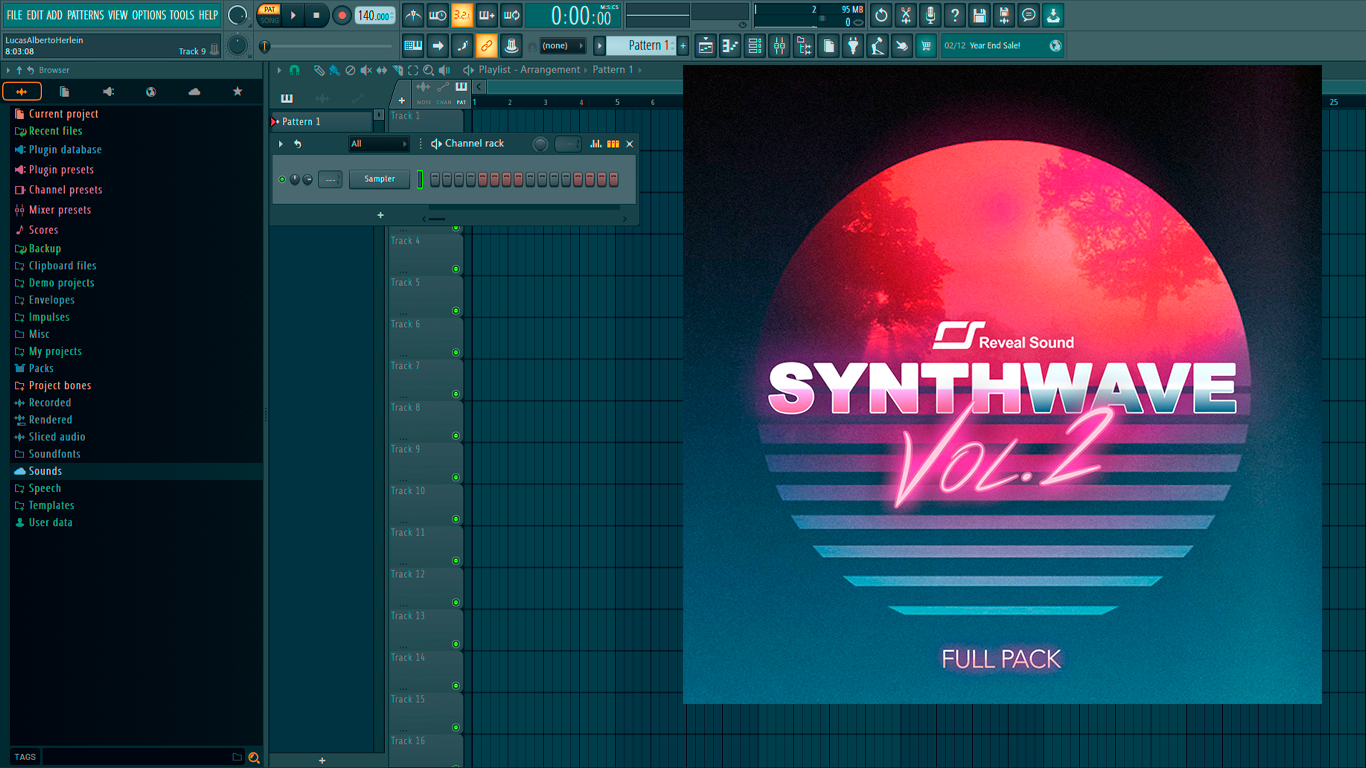Viewport: 1366px width, 768px height.
Task: Click the Sampler channel button
Action: click(x=379, y=179)
